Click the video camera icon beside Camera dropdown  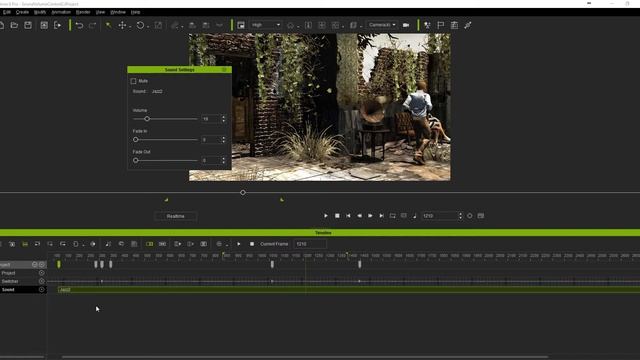coord(406,25)
